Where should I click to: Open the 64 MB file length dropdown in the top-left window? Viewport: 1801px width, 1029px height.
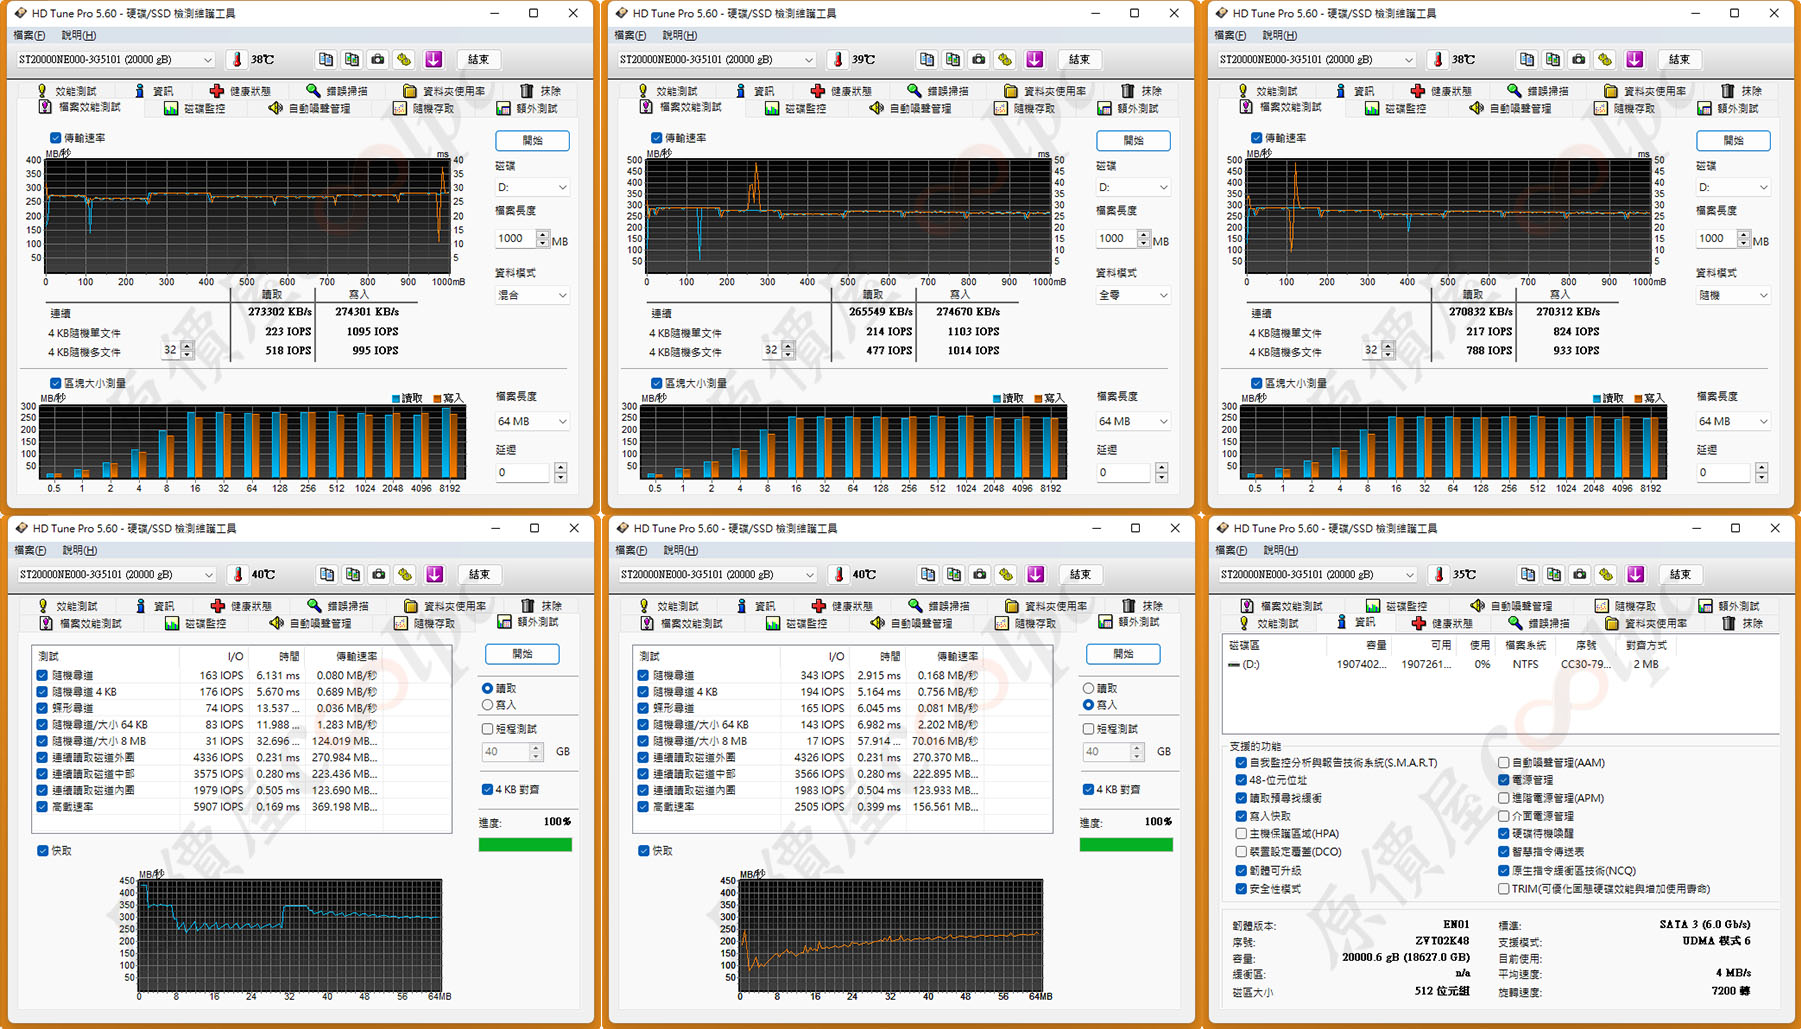(x=533, y=421)
